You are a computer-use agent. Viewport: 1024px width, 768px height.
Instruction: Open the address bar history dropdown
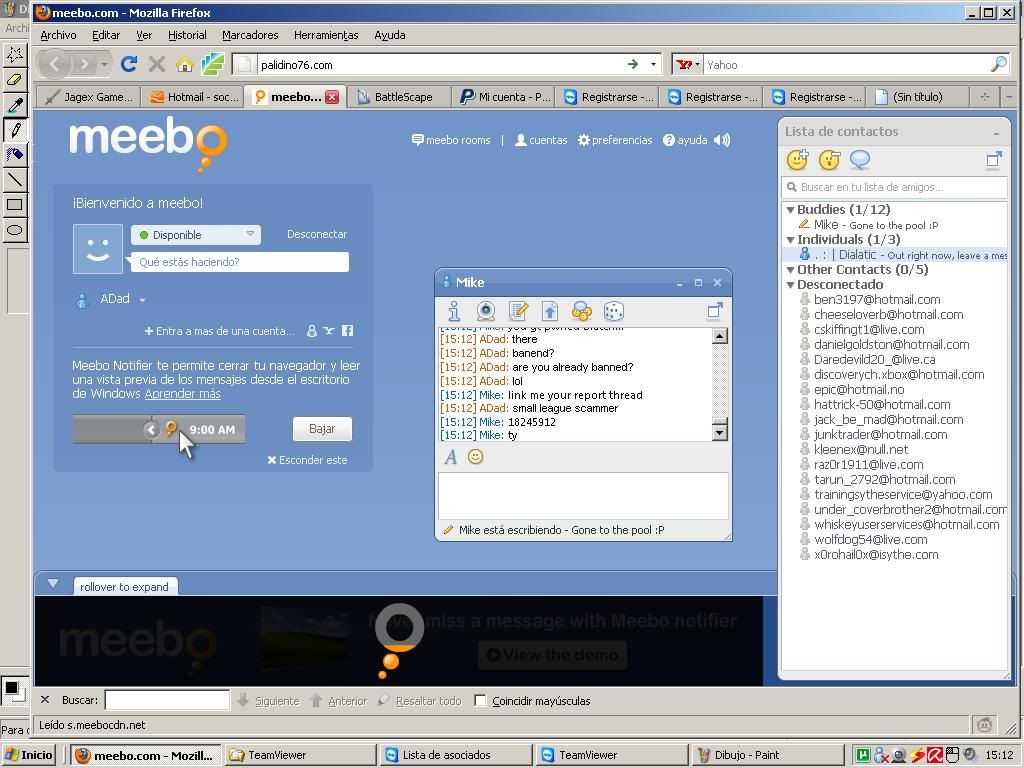(653, 64)
